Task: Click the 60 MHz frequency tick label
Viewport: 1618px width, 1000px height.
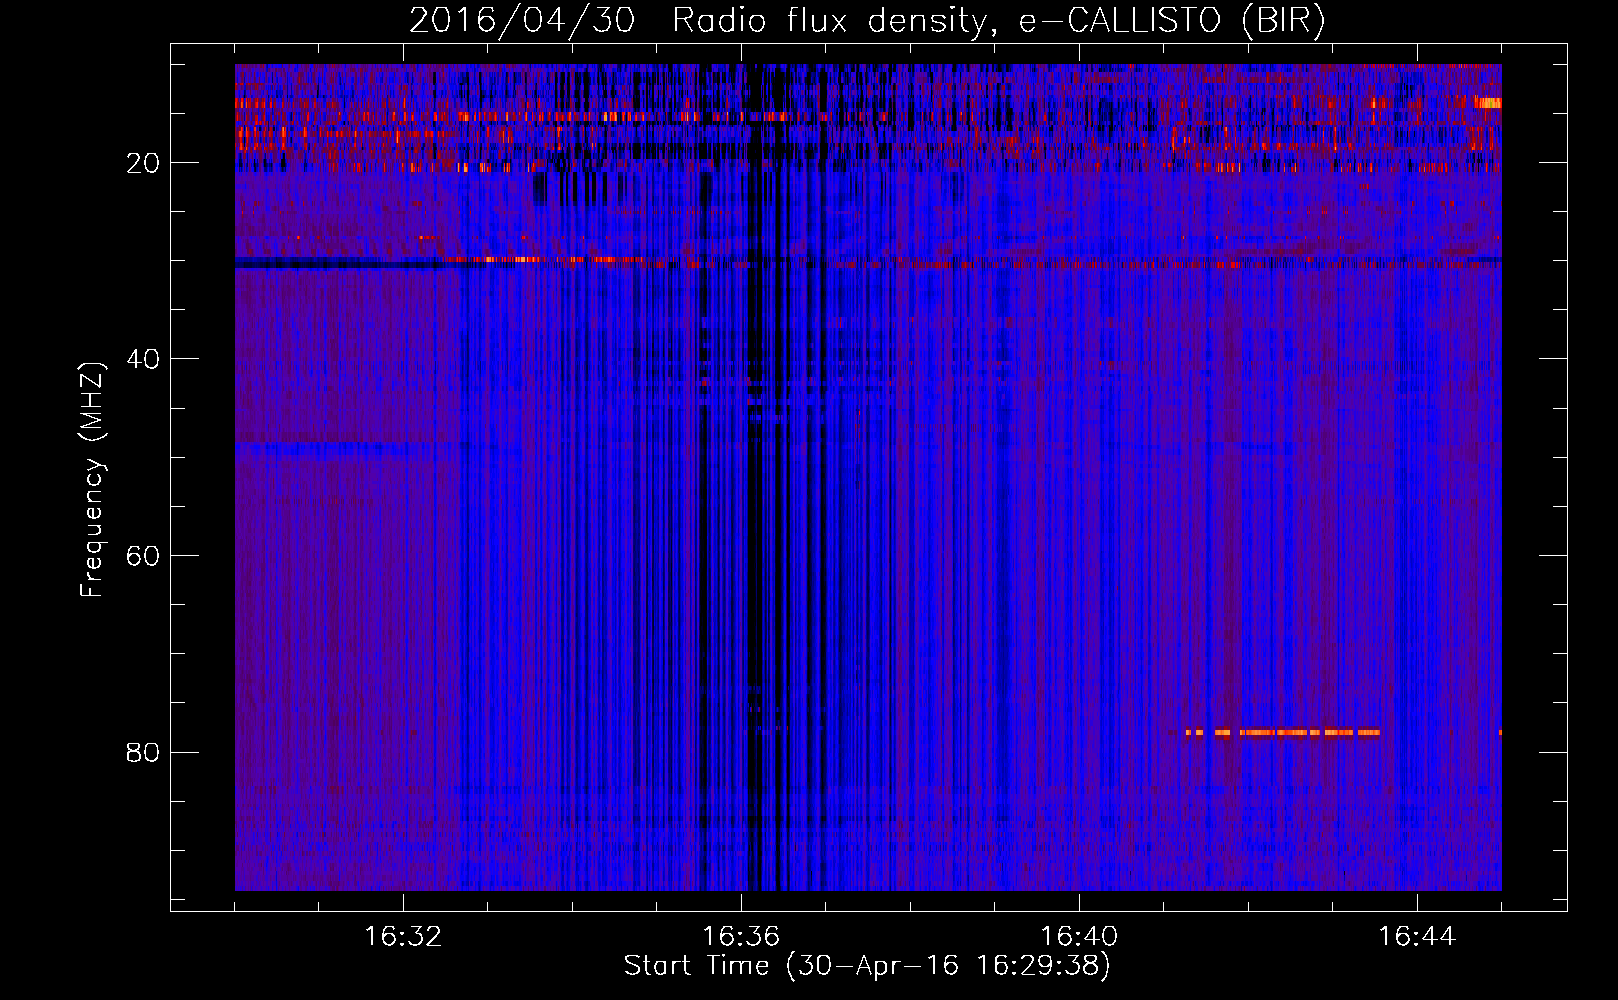Action: pos(143,556)
